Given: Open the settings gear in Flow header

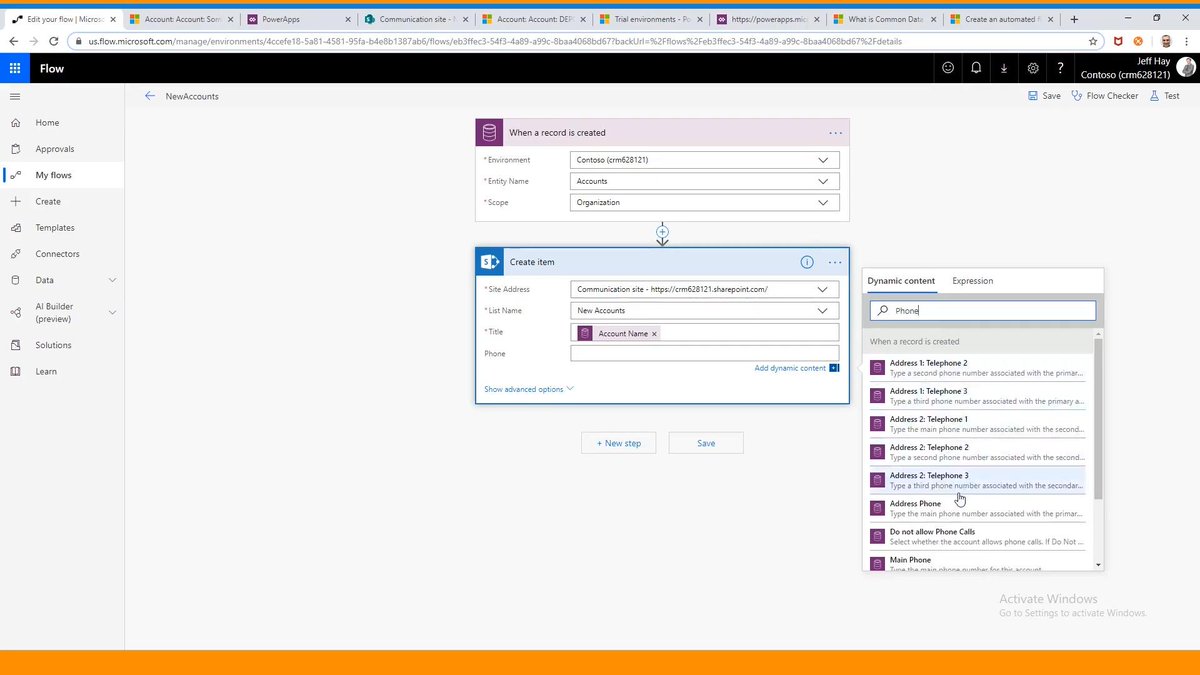Looking at the screenshot, I should 1033,68.
